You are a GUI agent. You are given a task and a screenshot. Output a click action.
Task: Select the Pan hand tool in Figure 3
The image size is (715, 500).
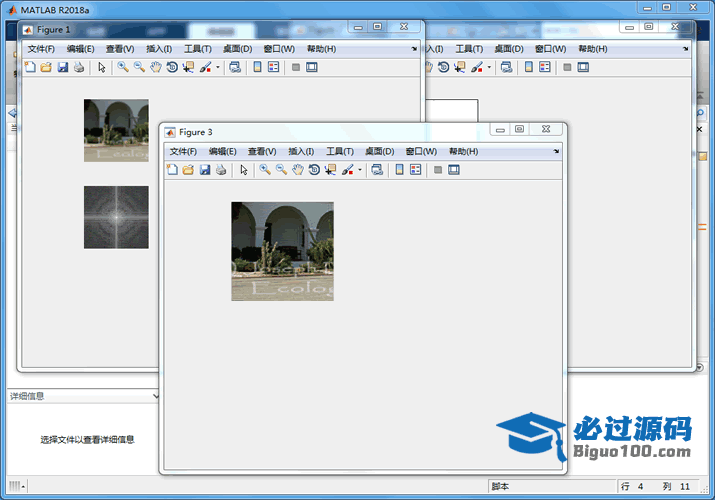tap(297, 170)
